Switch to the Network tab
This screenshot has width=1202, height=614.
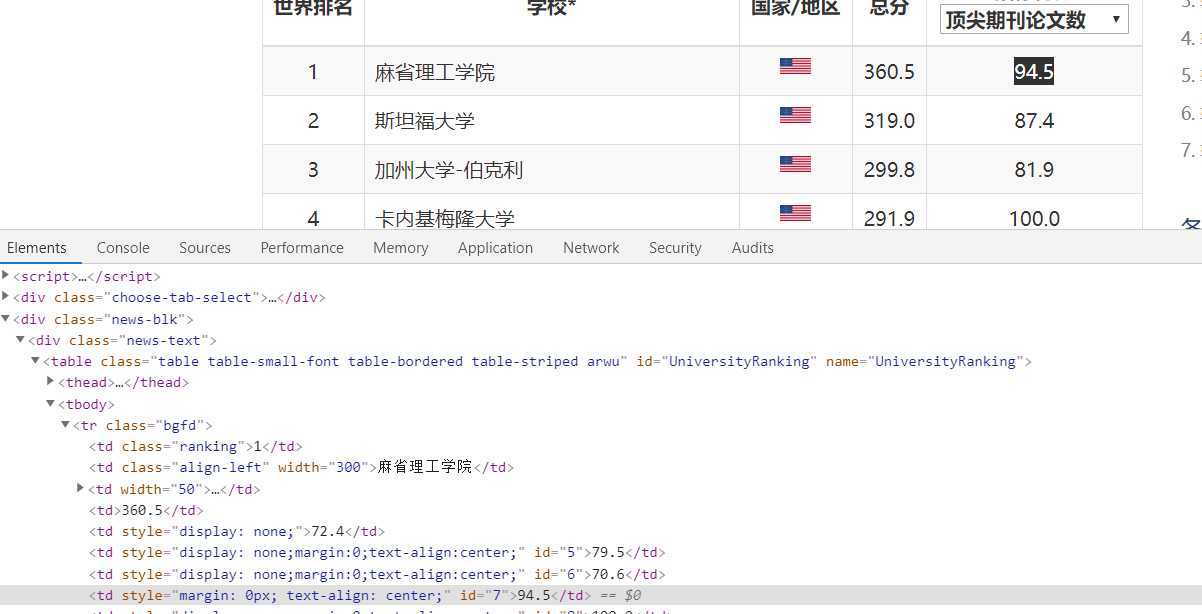pyautogui.click(x=591, y=248)
